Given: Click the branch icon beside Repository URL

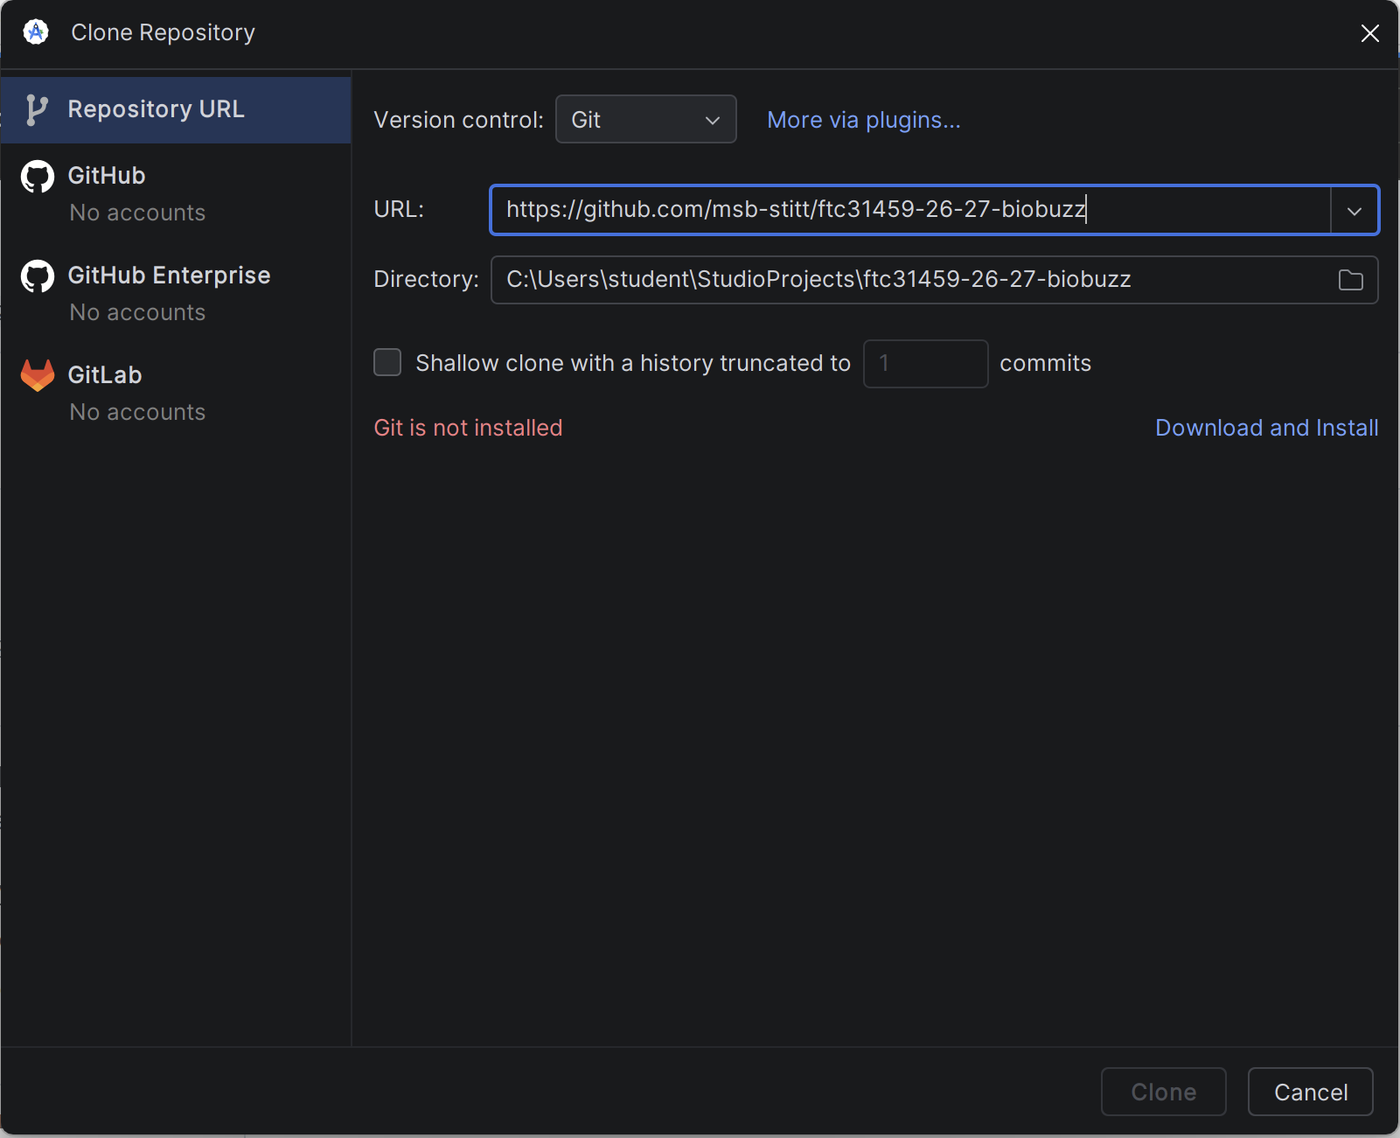Looking at the screenshot, I should point(36,110).
